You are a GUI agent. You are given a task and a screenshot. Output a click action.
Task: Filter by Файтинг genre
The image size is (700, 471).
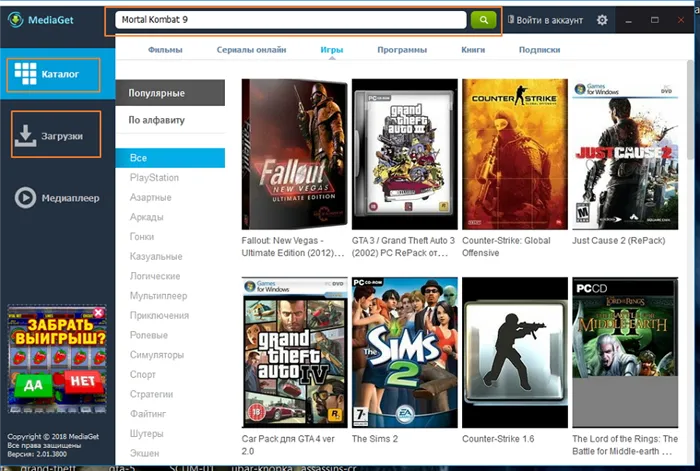[x=148, y=413]
